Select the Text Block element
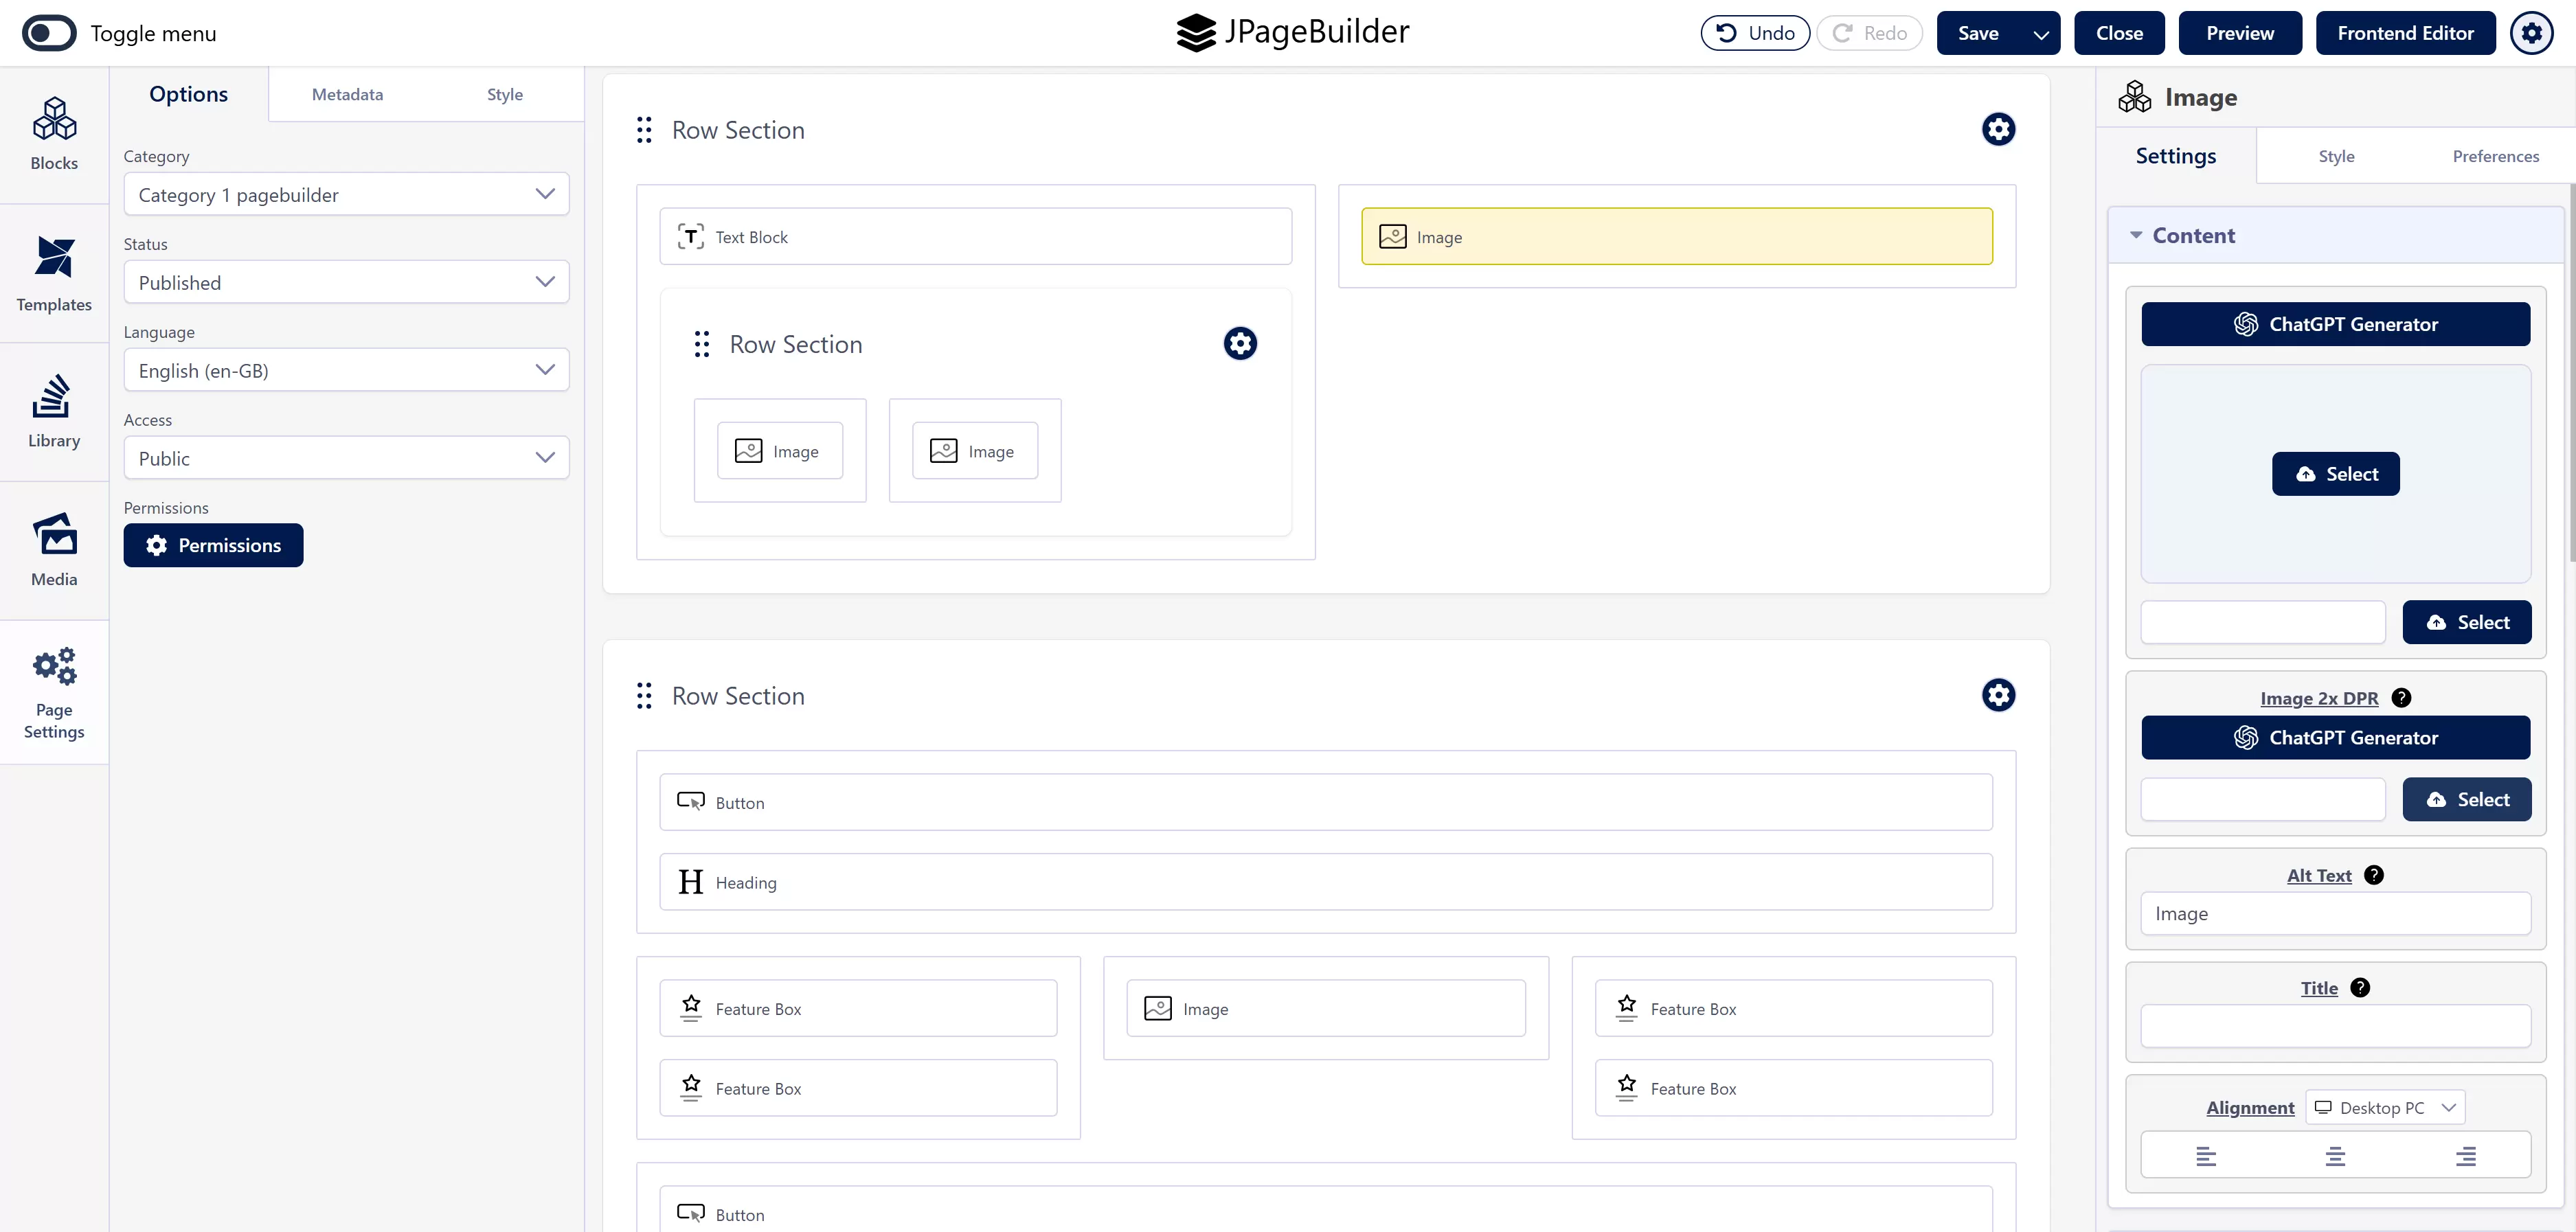2576x1232 pixels. [975, 236]
